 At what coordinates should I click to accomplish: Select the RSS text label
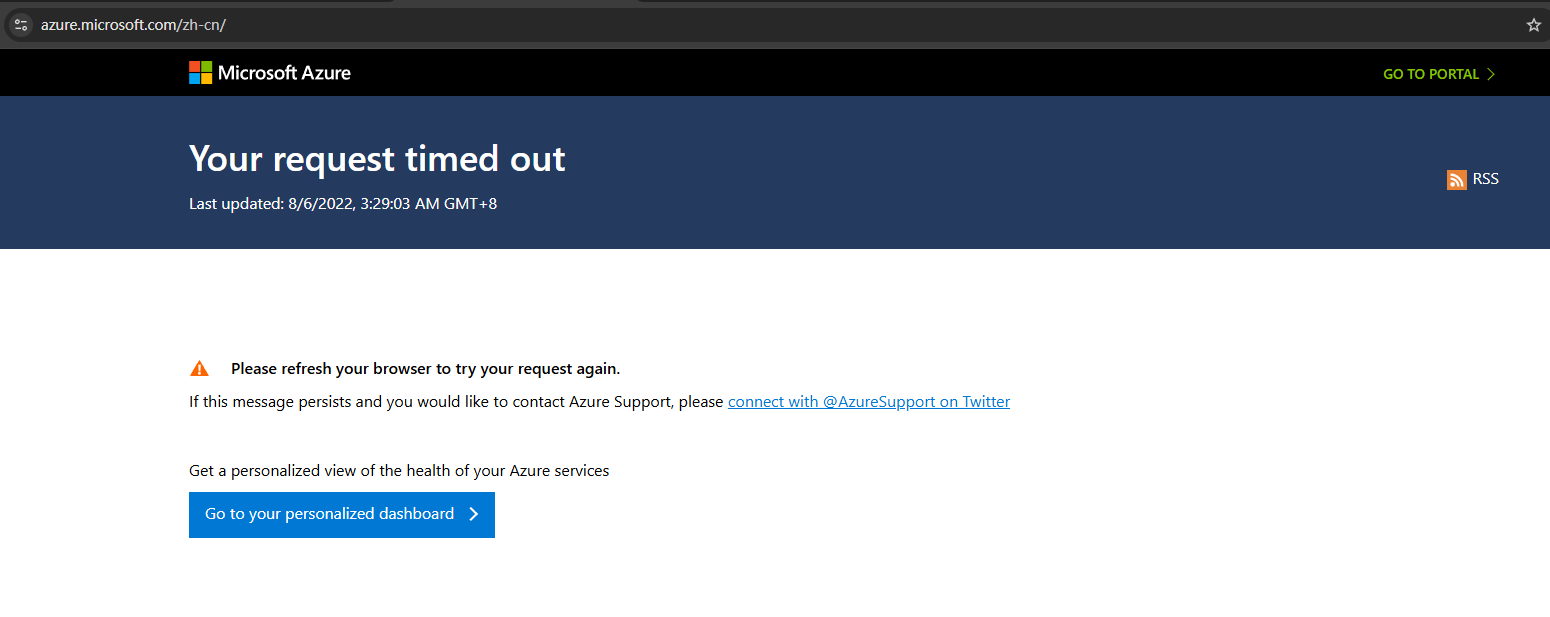1486,179
